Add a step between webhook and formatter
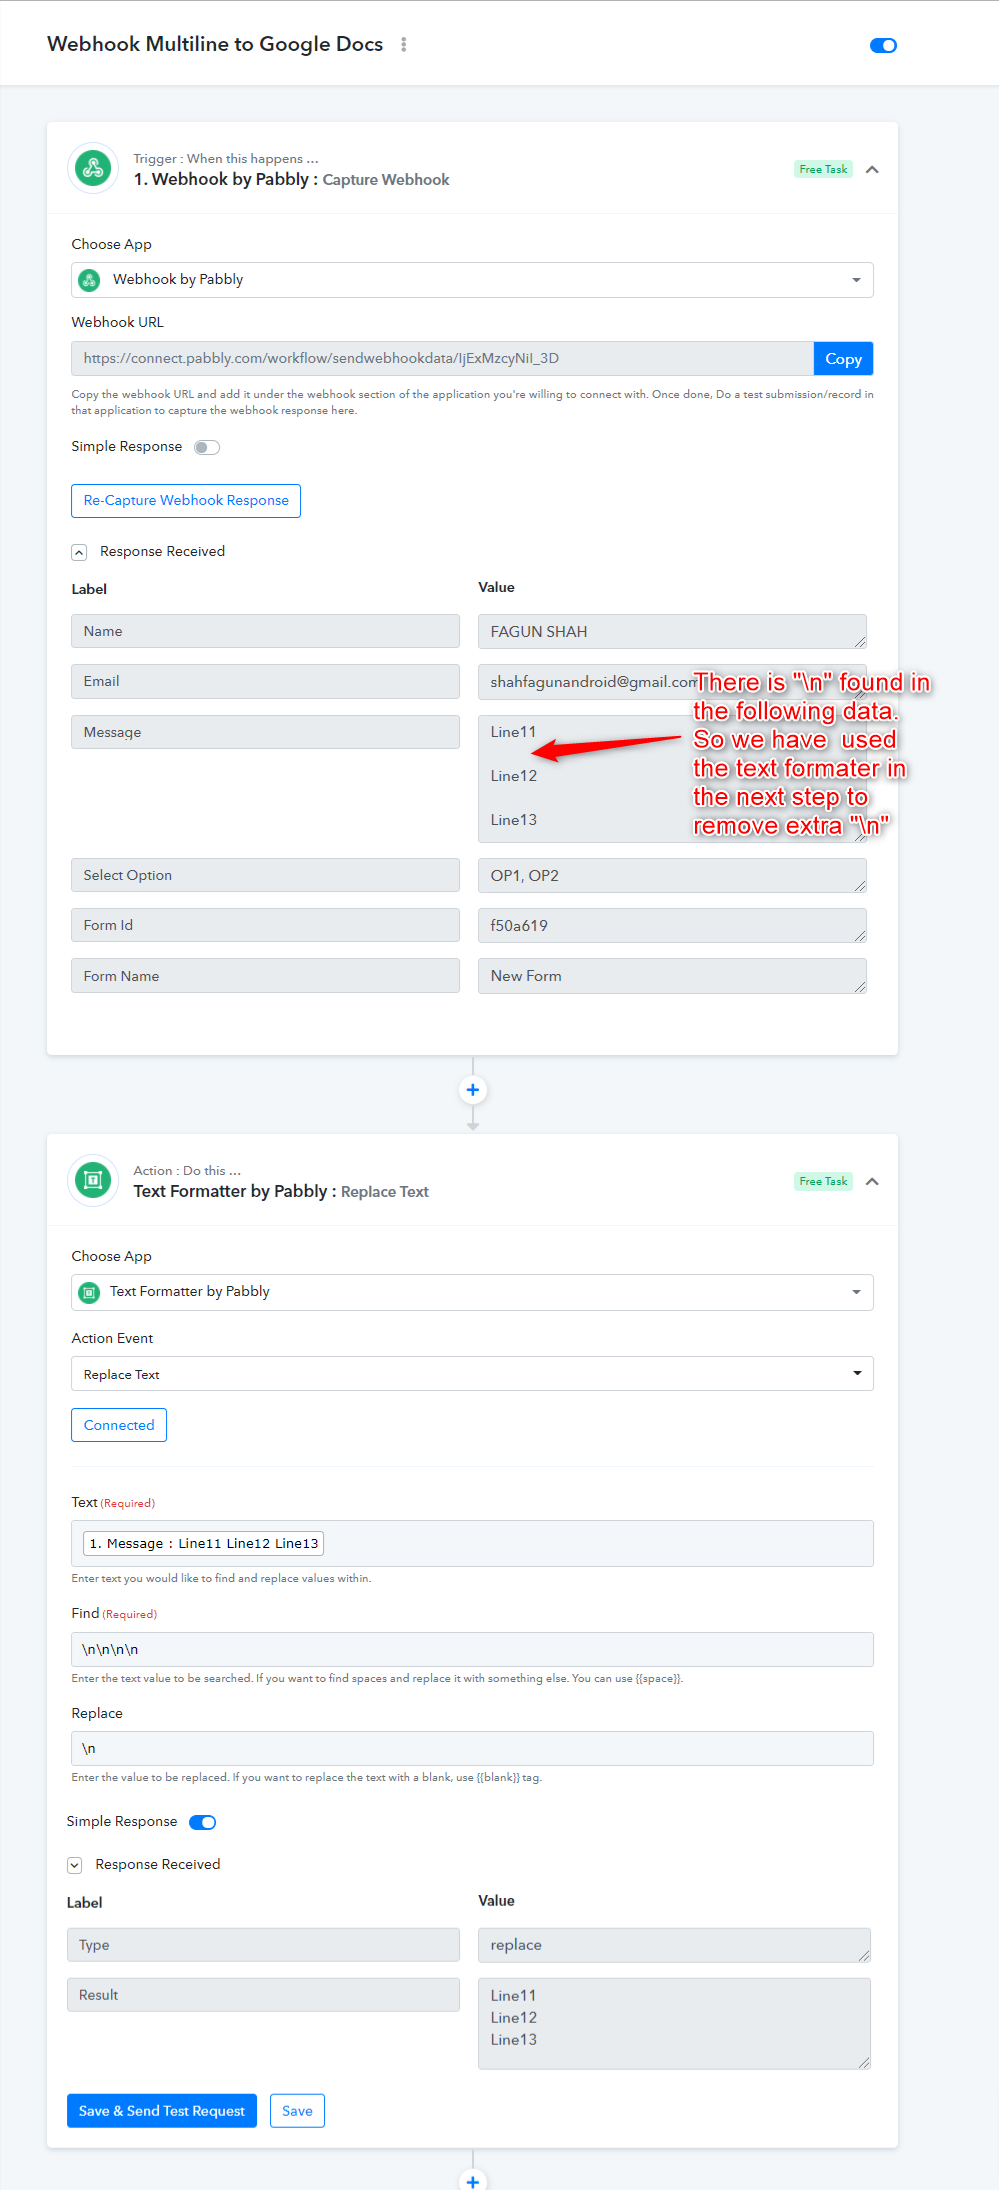The image size is (999, 2190). coord(473,1090)
